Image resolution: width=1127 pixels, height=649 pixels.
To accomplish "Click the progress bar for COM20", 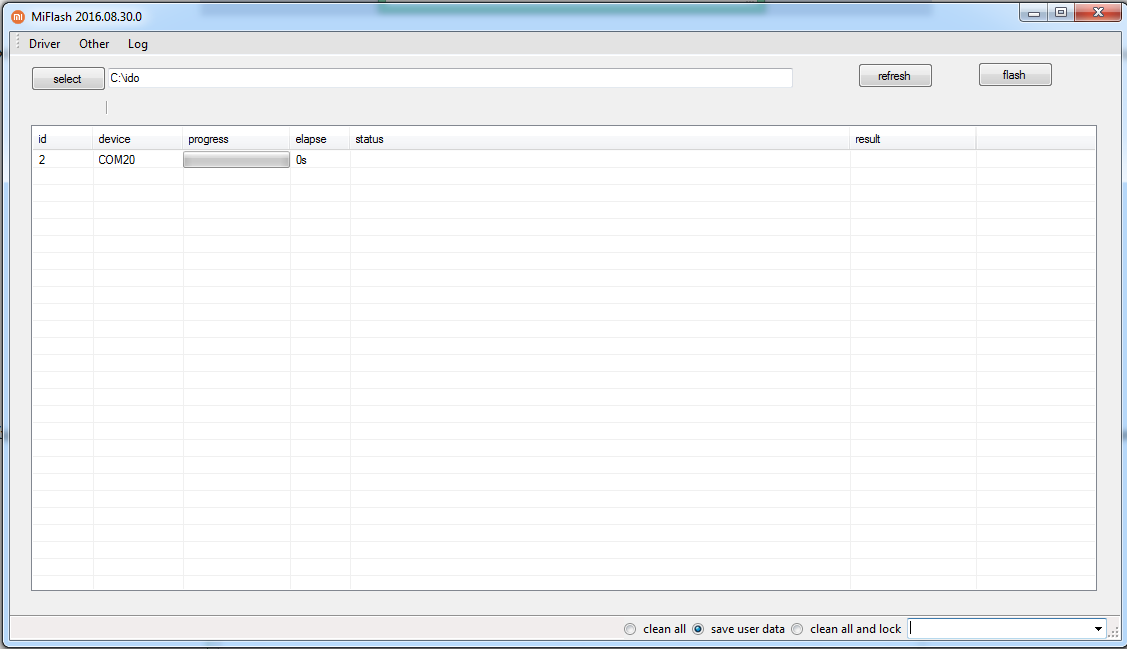I will coord(236,160).
